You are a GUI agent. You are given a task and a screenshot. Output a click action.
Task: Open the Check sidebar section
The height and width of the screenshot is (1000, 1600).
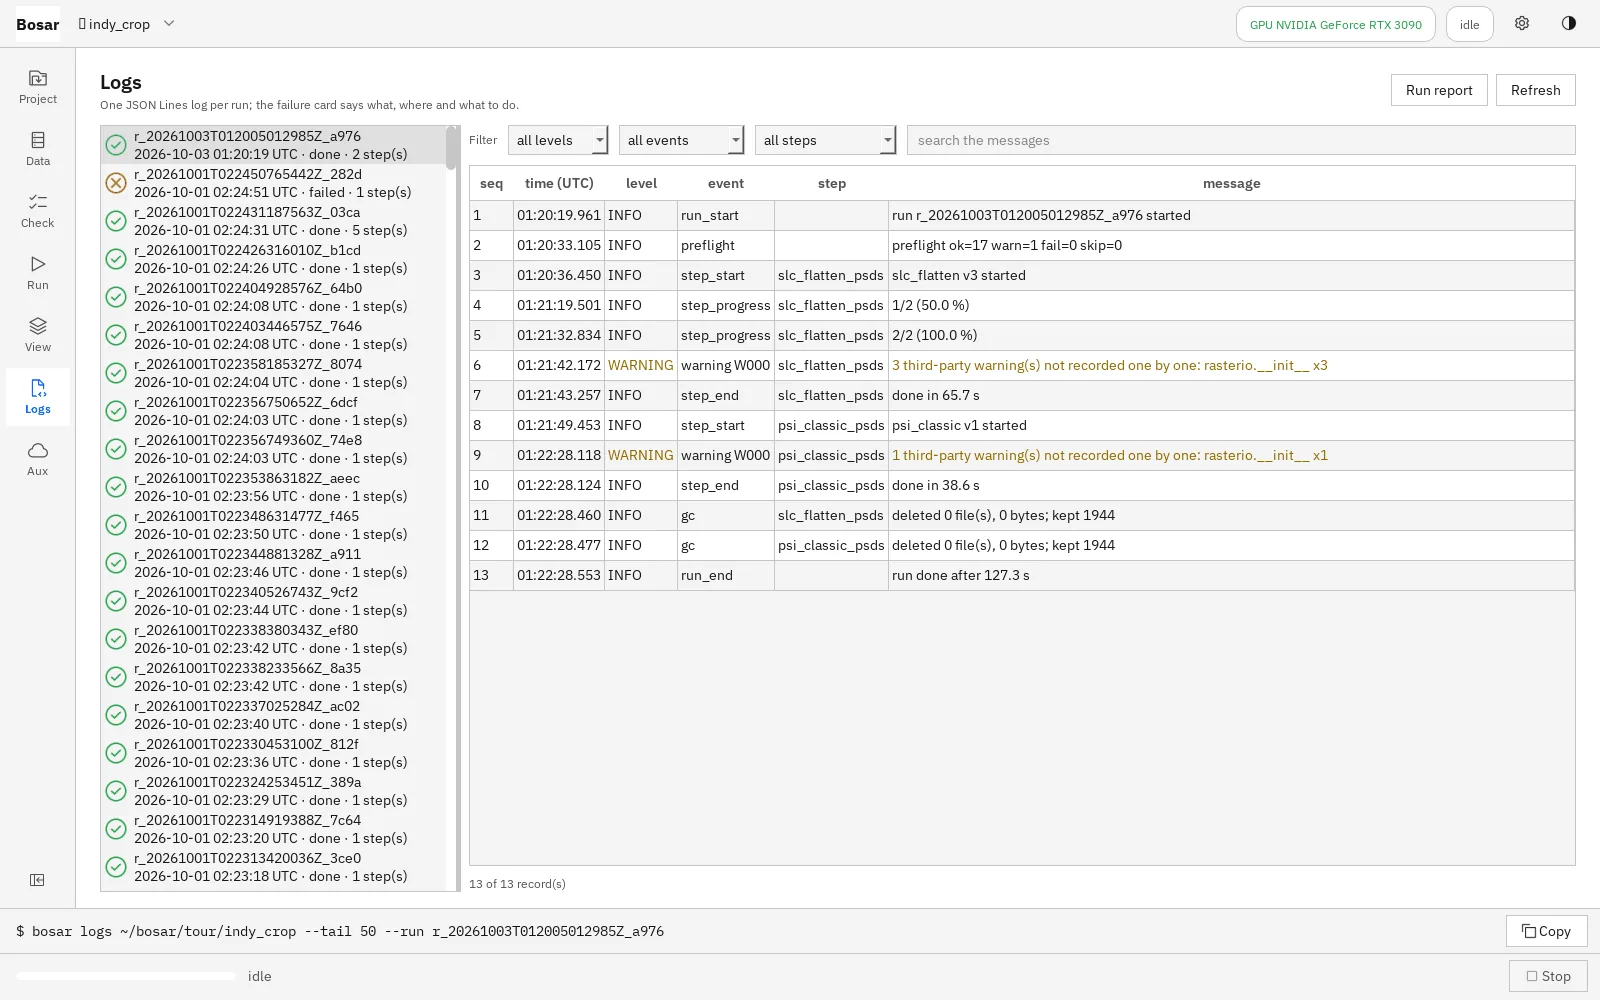38,211
